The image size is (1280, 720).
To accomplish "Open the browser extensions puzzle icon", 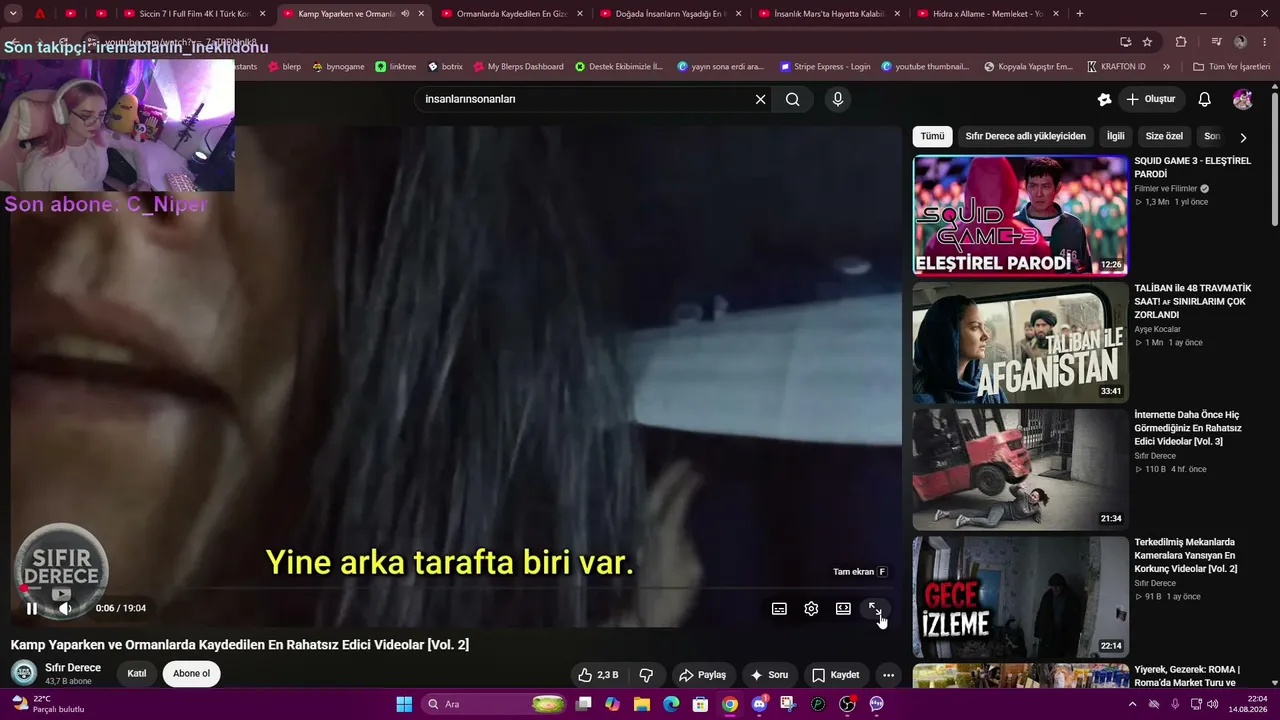I will (1181, 42).
